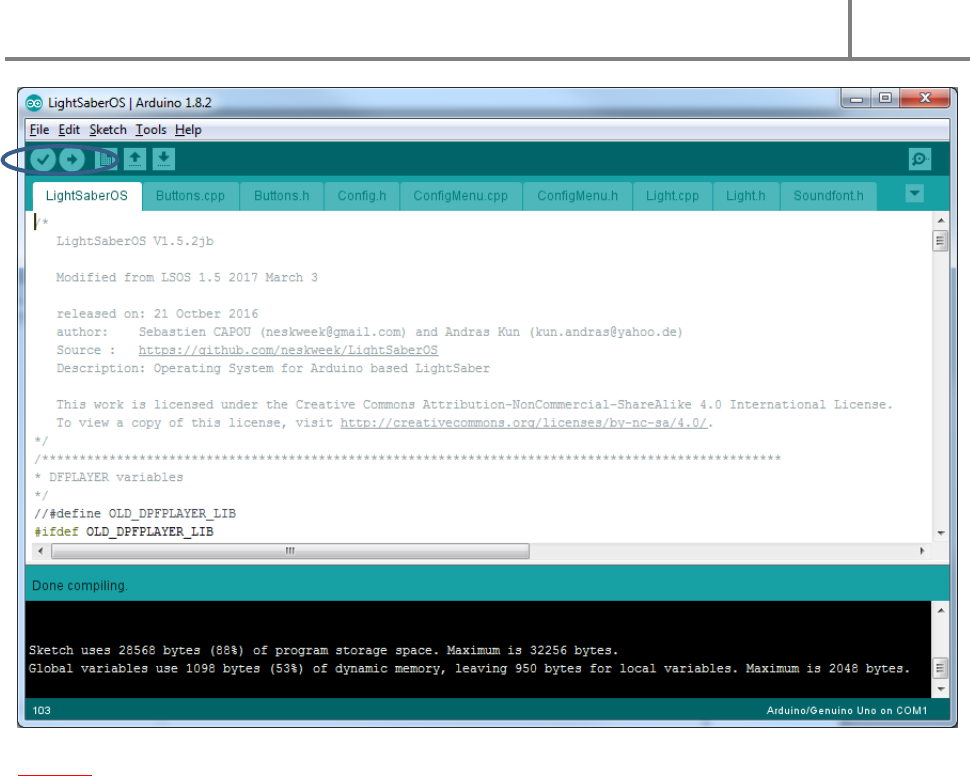Click the Verify checkmark button
This screenshot has height=776, width=970.
point(43,160)
